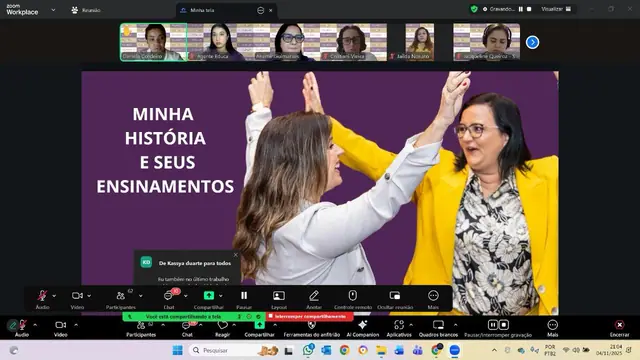This screenshot has height=360, width=640.
Task: Select Cristiani Vieira video thumbnail
Action: (x=353, y=42)
